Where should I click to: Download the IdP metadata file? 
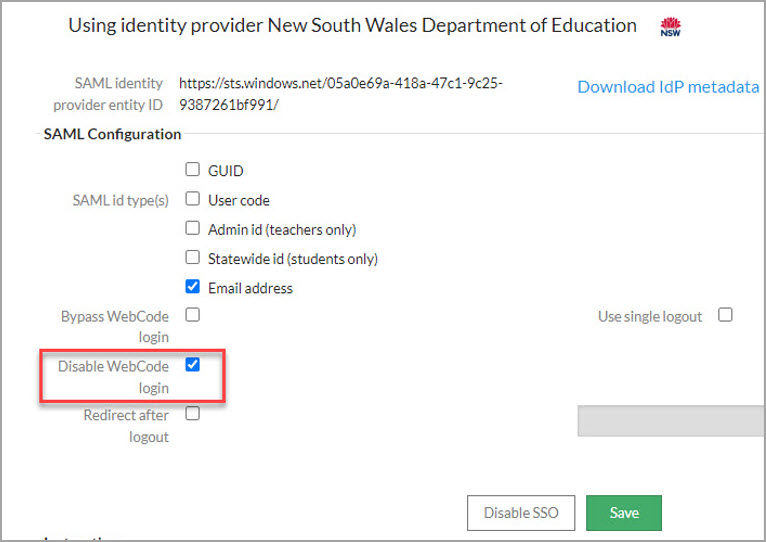pyautogui.click(x=668, y=86)
